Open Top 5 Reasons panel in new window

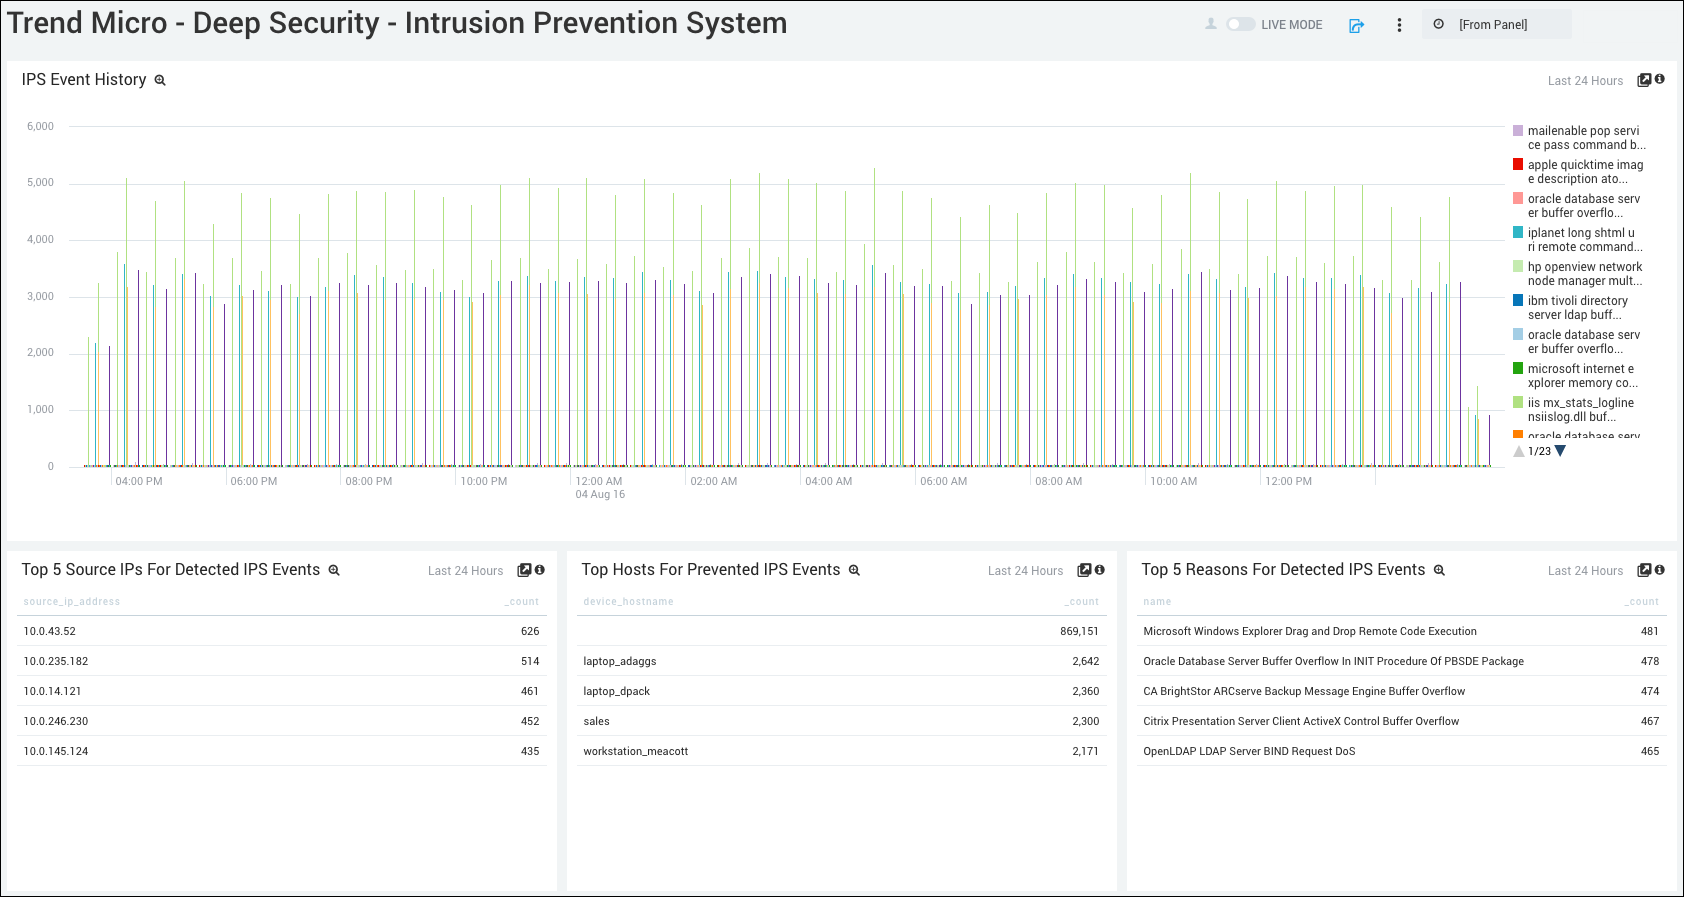coord(1643,570)
